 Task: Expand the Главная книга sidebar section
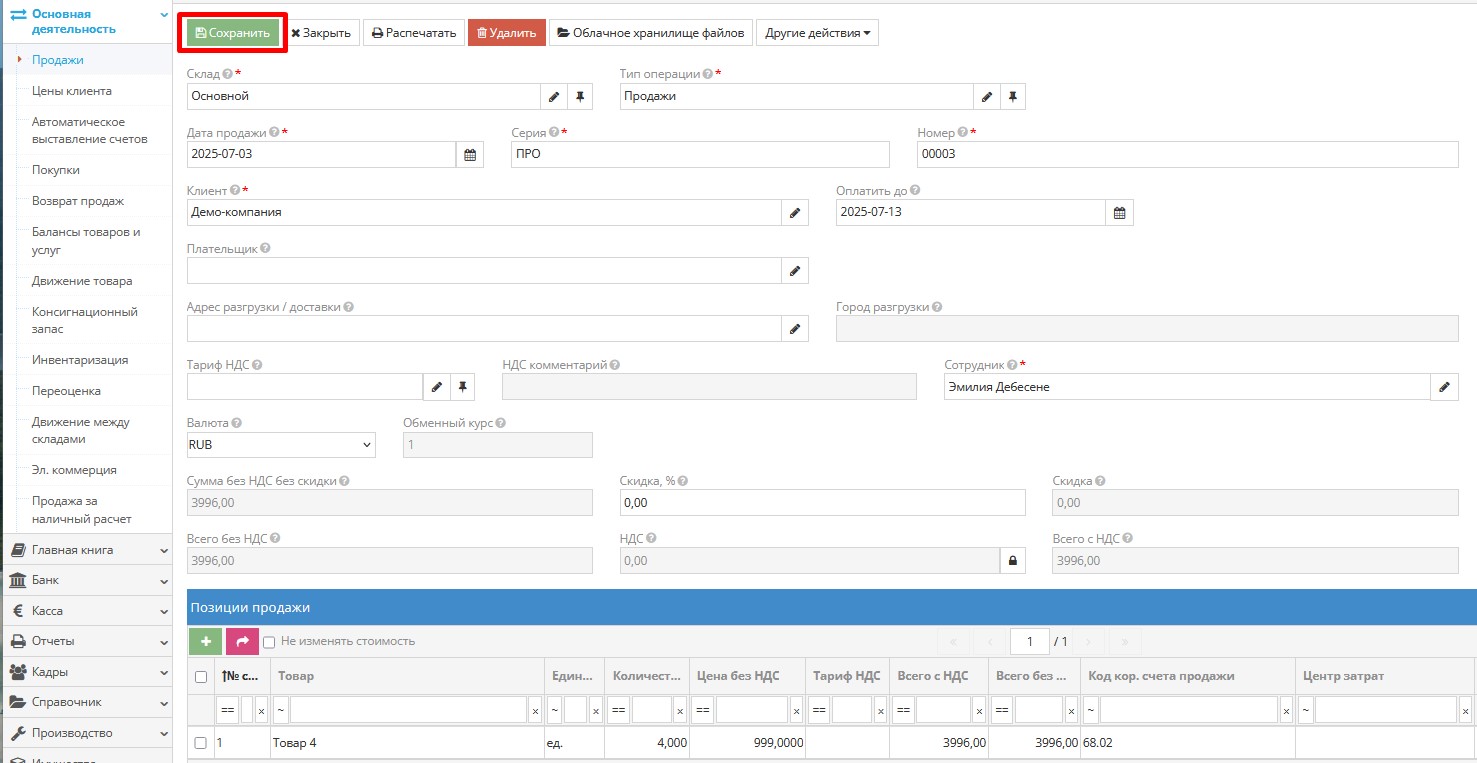click(x=87, y=550)
